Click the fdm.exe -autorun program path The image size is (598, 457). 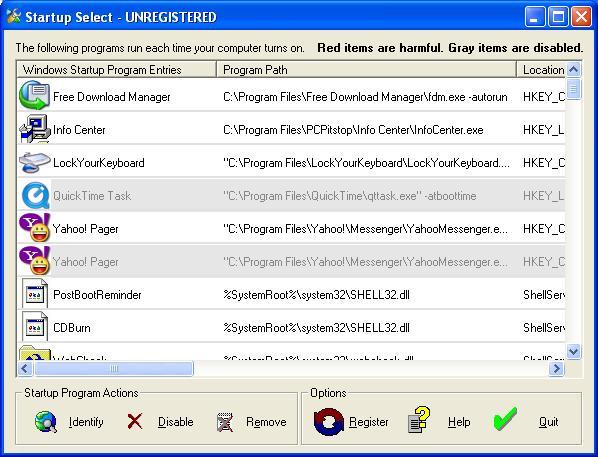[365, 97]
